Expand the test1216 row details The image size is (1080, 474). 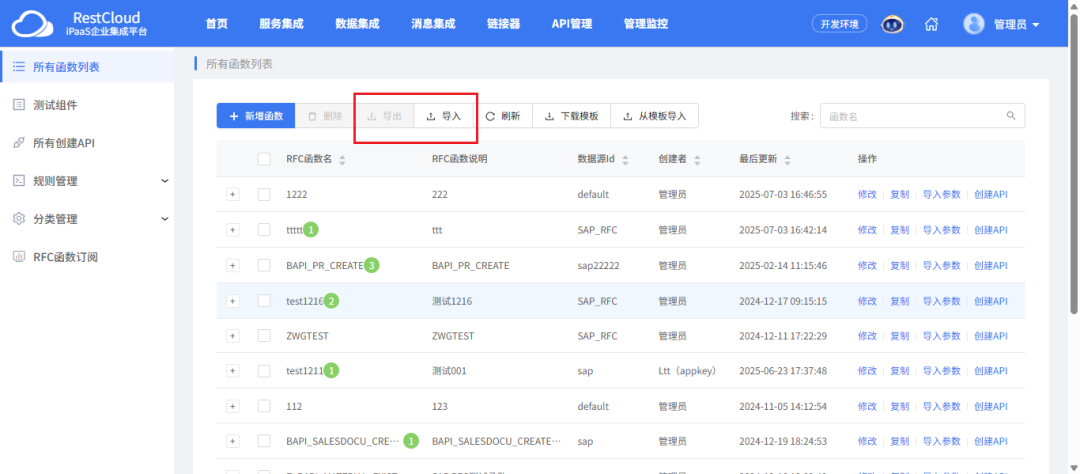233,301
